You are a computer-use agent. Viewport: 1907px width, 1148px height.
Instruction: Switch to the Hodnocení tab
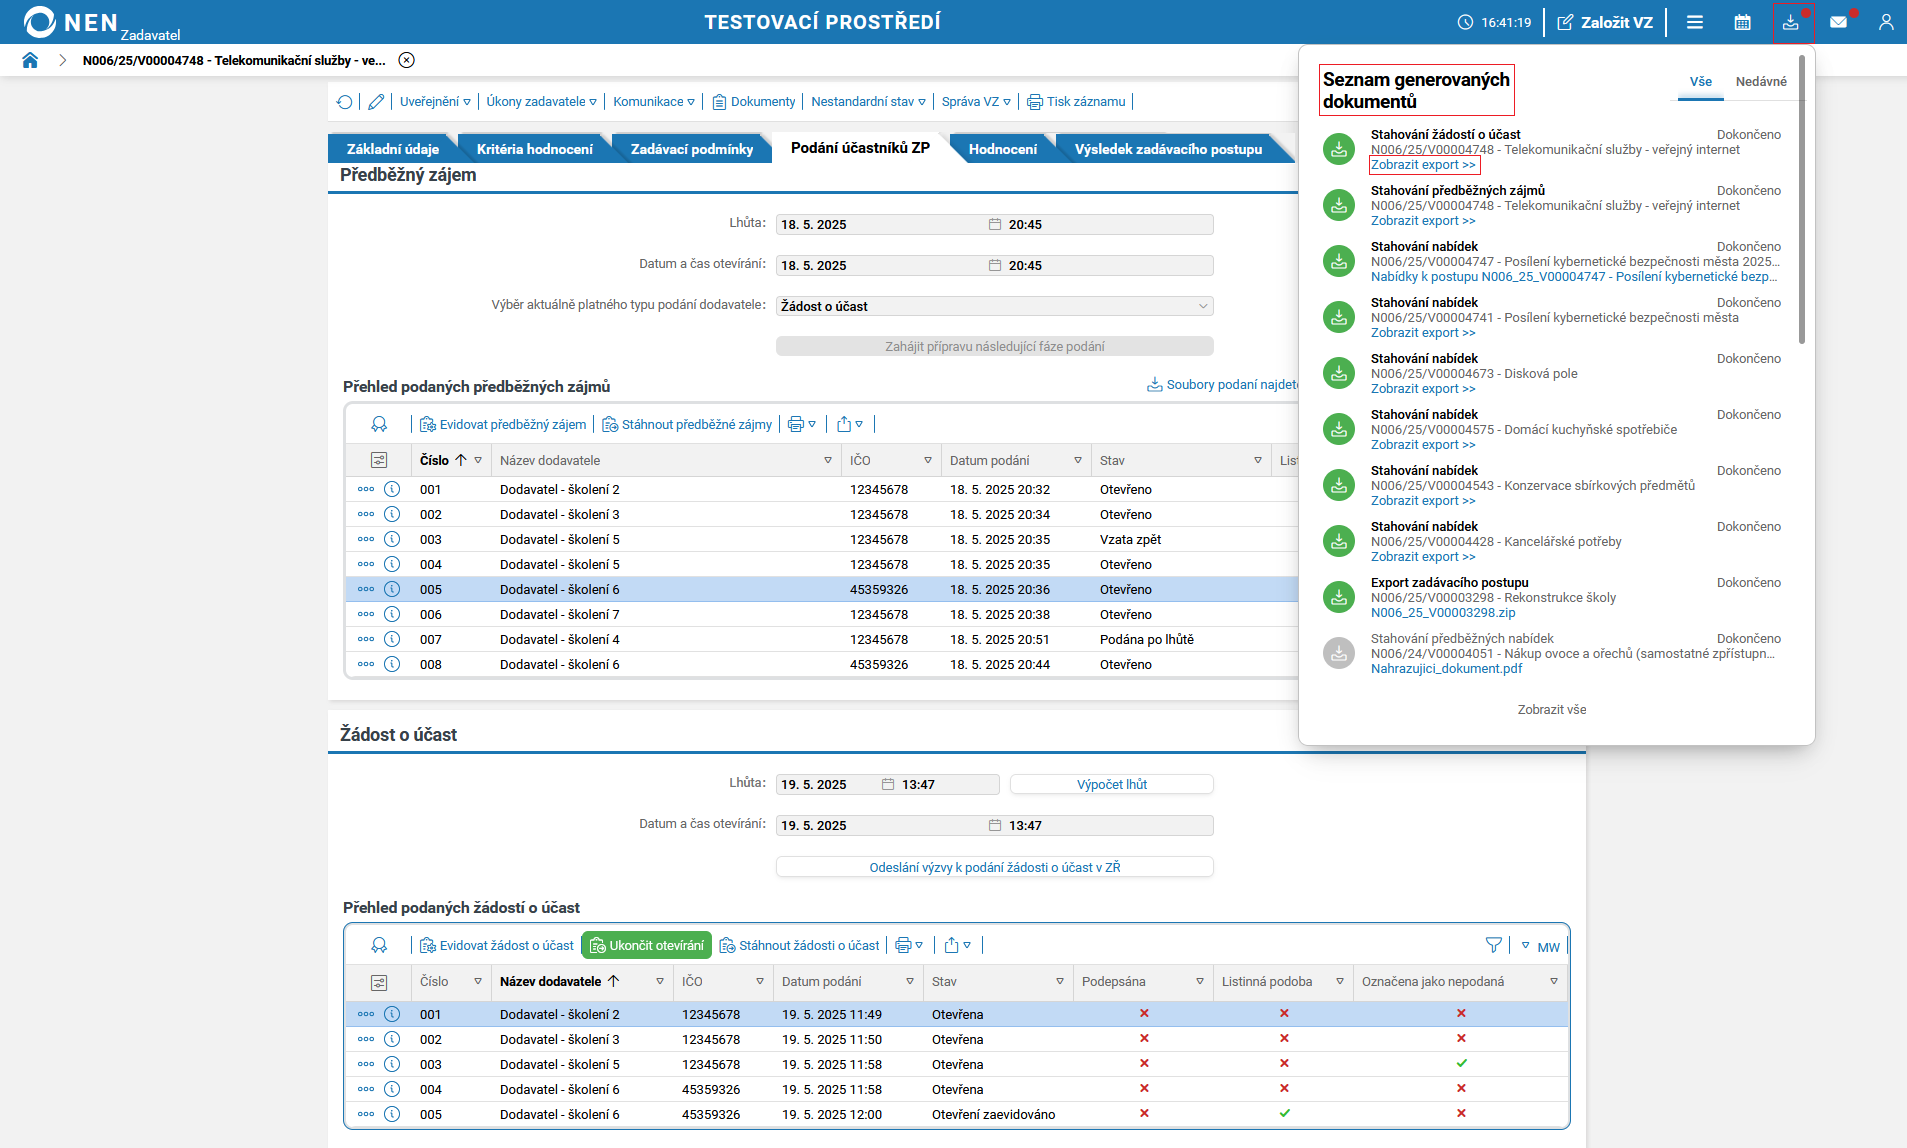click(1002, 149)
